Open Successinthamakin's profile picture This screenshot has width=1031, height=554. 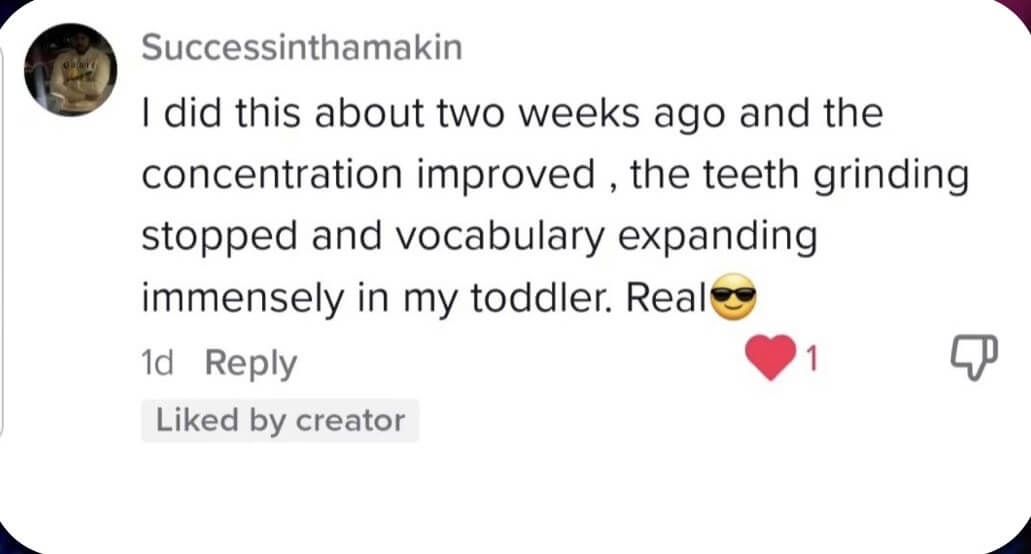tap(71, 70)
